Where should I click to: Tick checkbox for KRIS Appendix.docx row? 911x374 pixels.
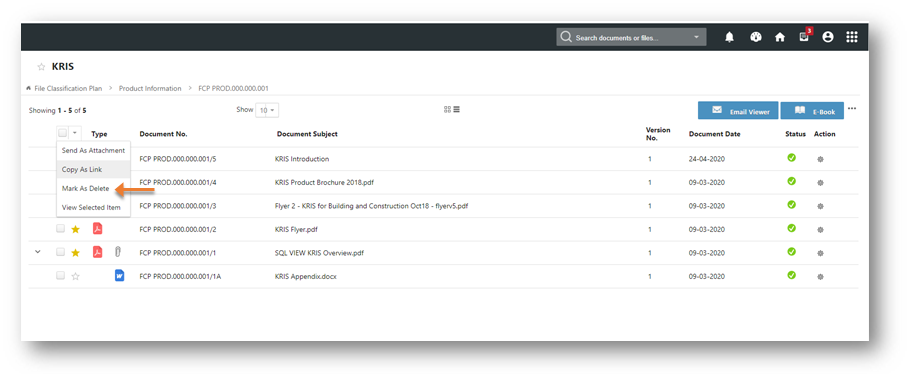pos(60,276)
